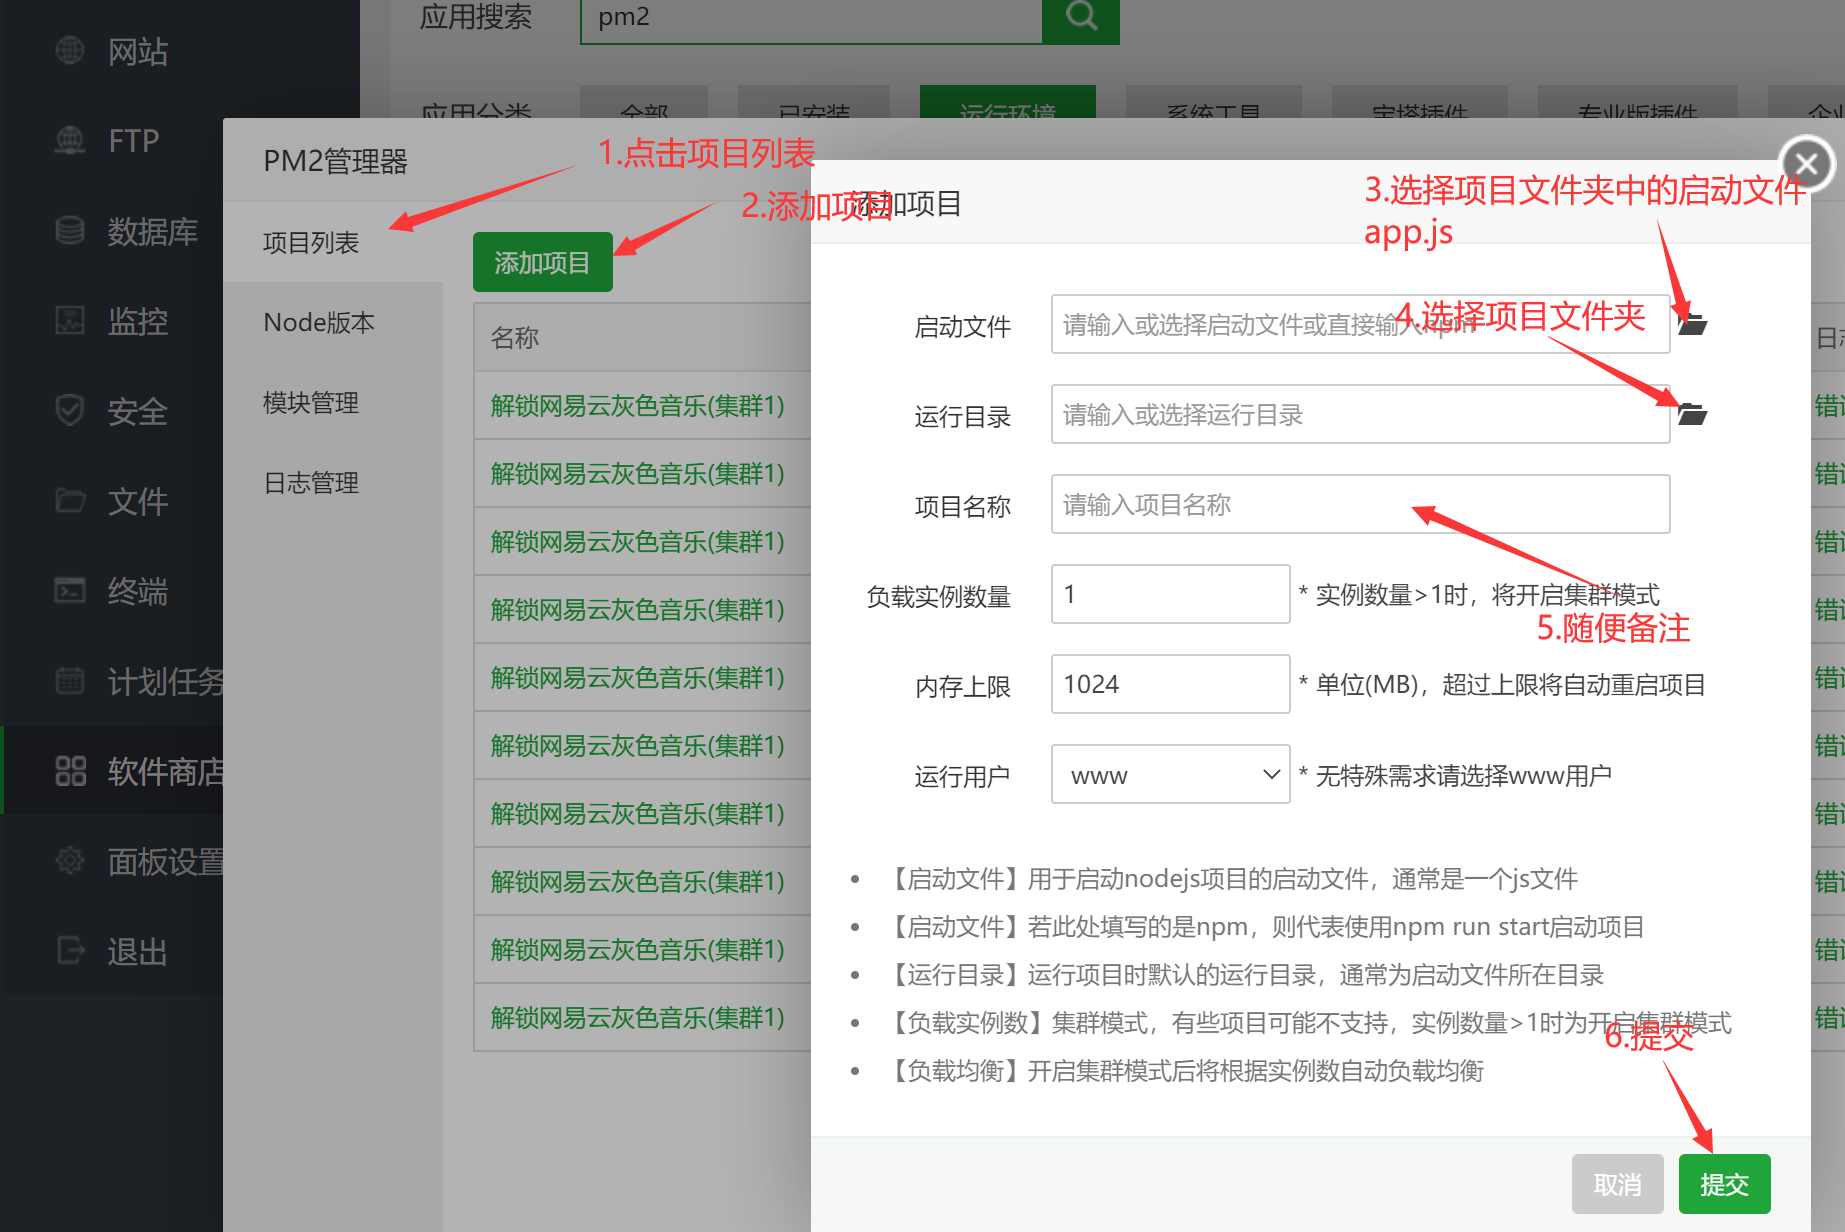Click the 提交 submit button
This screenshot has height=1232, width=1845.
click(1724, 1184)
